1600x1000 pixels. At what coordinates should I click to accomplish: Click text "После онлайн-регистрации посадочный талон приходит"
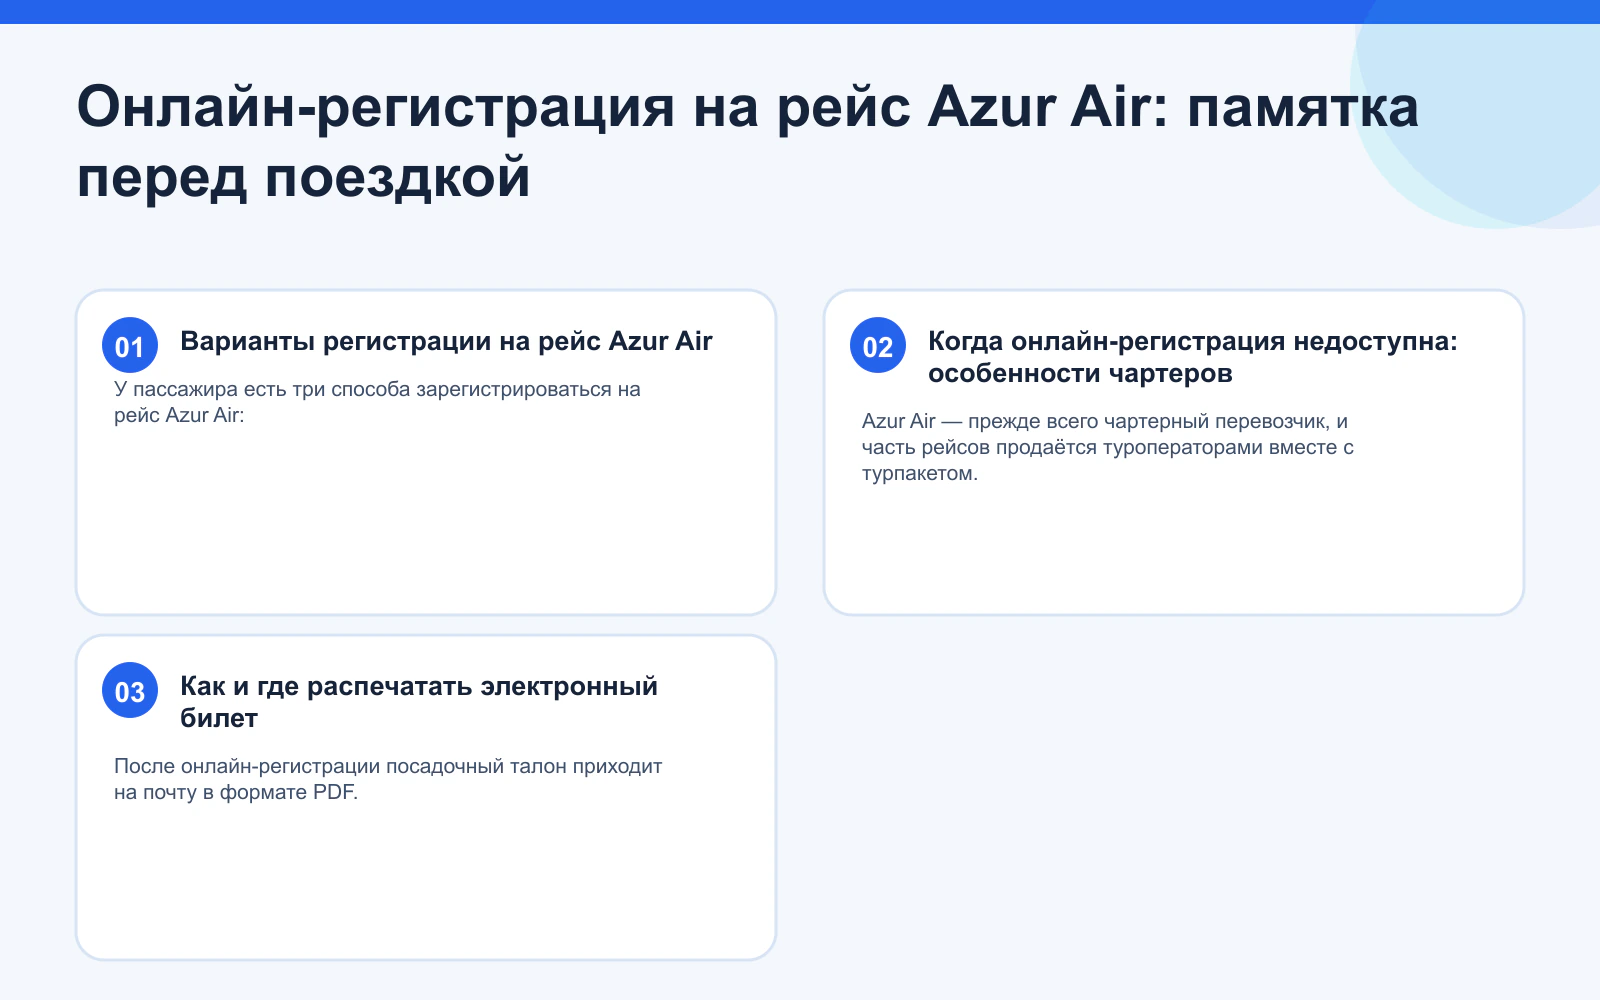[x=388, y=766]
